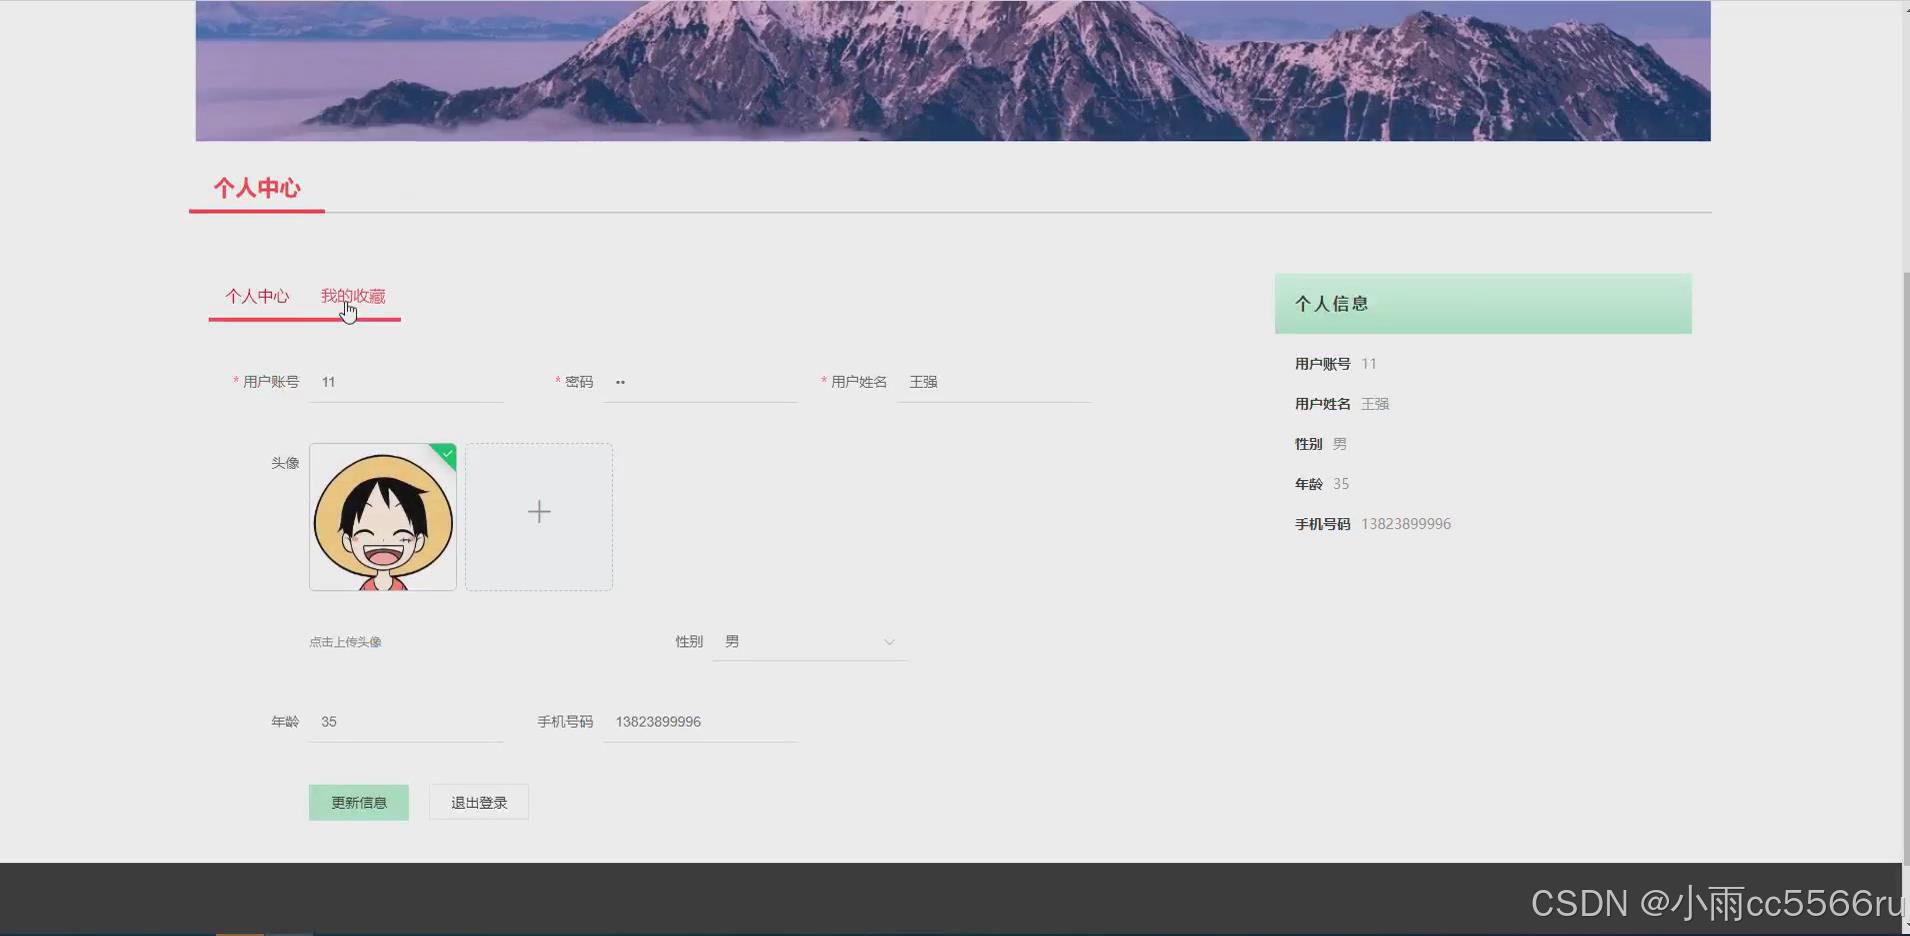Edit the 手机号码 field
The image size is (1910, 936).
pos(700,722)
